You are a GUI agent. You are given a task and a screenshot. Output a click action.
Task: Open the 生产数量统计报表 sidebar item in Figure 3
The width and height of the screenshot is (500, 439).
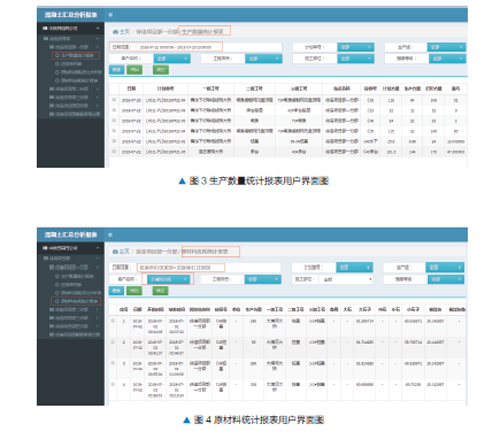[x=76, y=56]
